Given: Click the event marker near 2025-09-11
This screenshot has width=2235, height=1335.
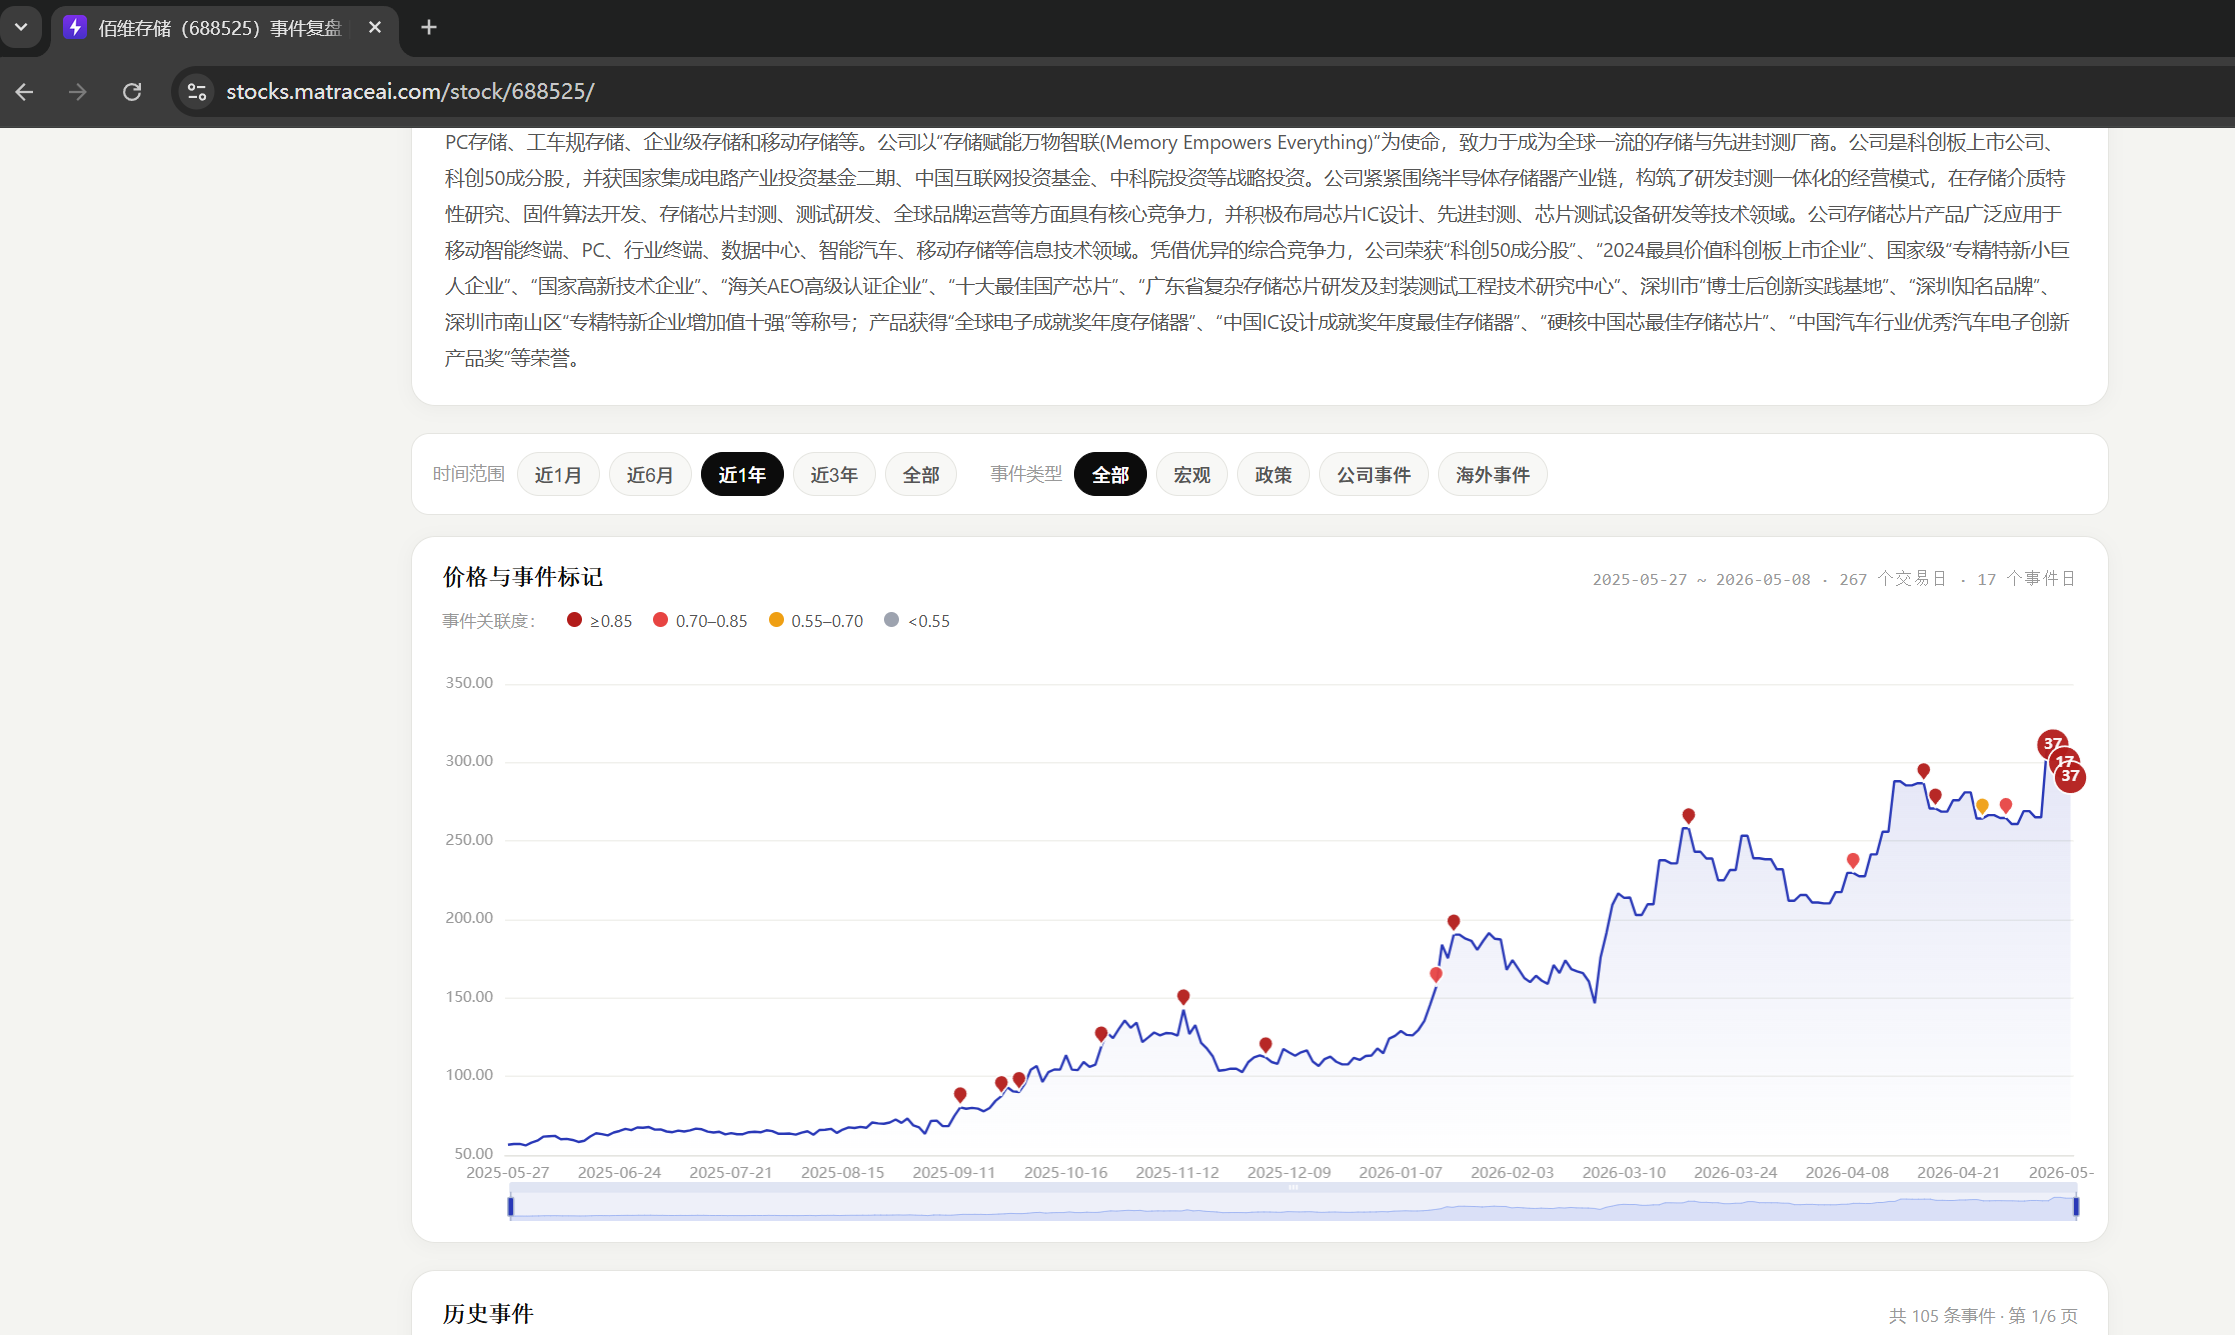Looking at the screenshot, I should point(960,1095).
